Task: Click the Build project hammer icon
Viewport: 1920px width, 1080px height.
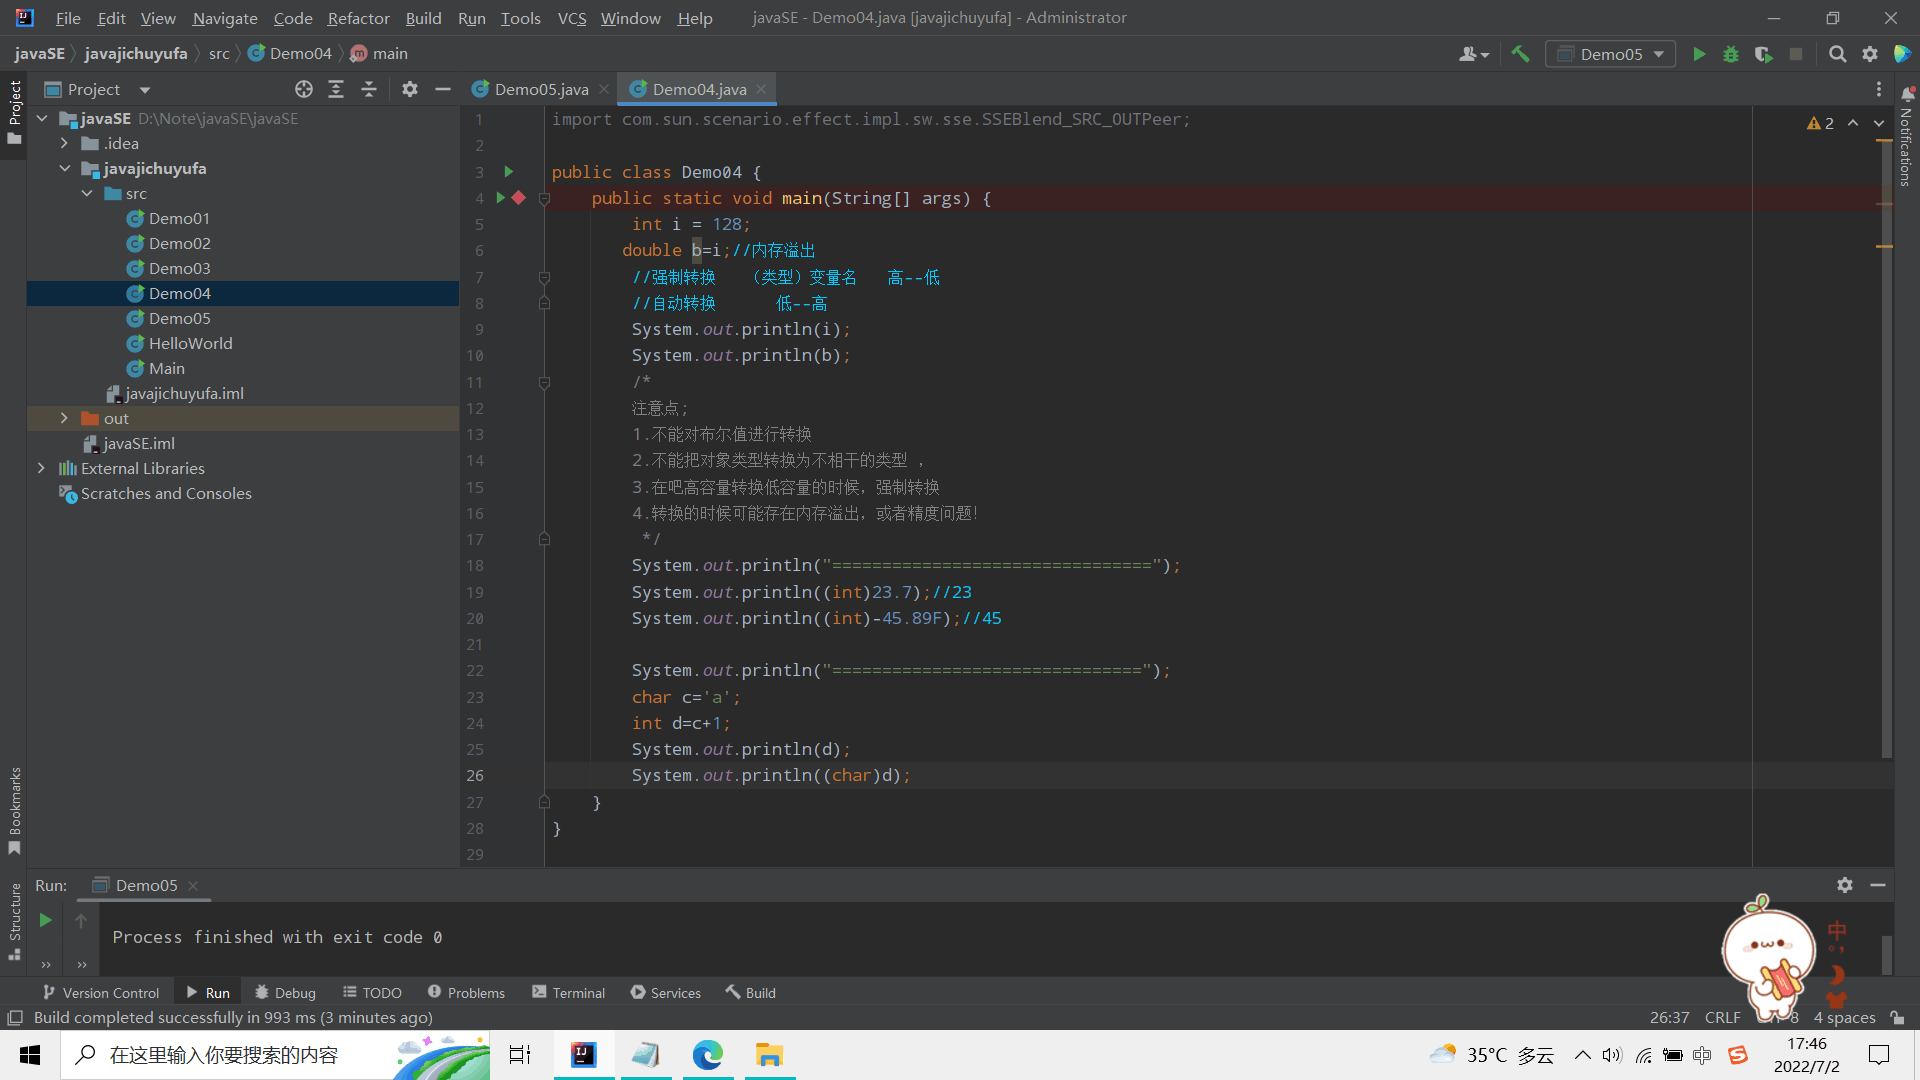Action: coord(1520,54)
